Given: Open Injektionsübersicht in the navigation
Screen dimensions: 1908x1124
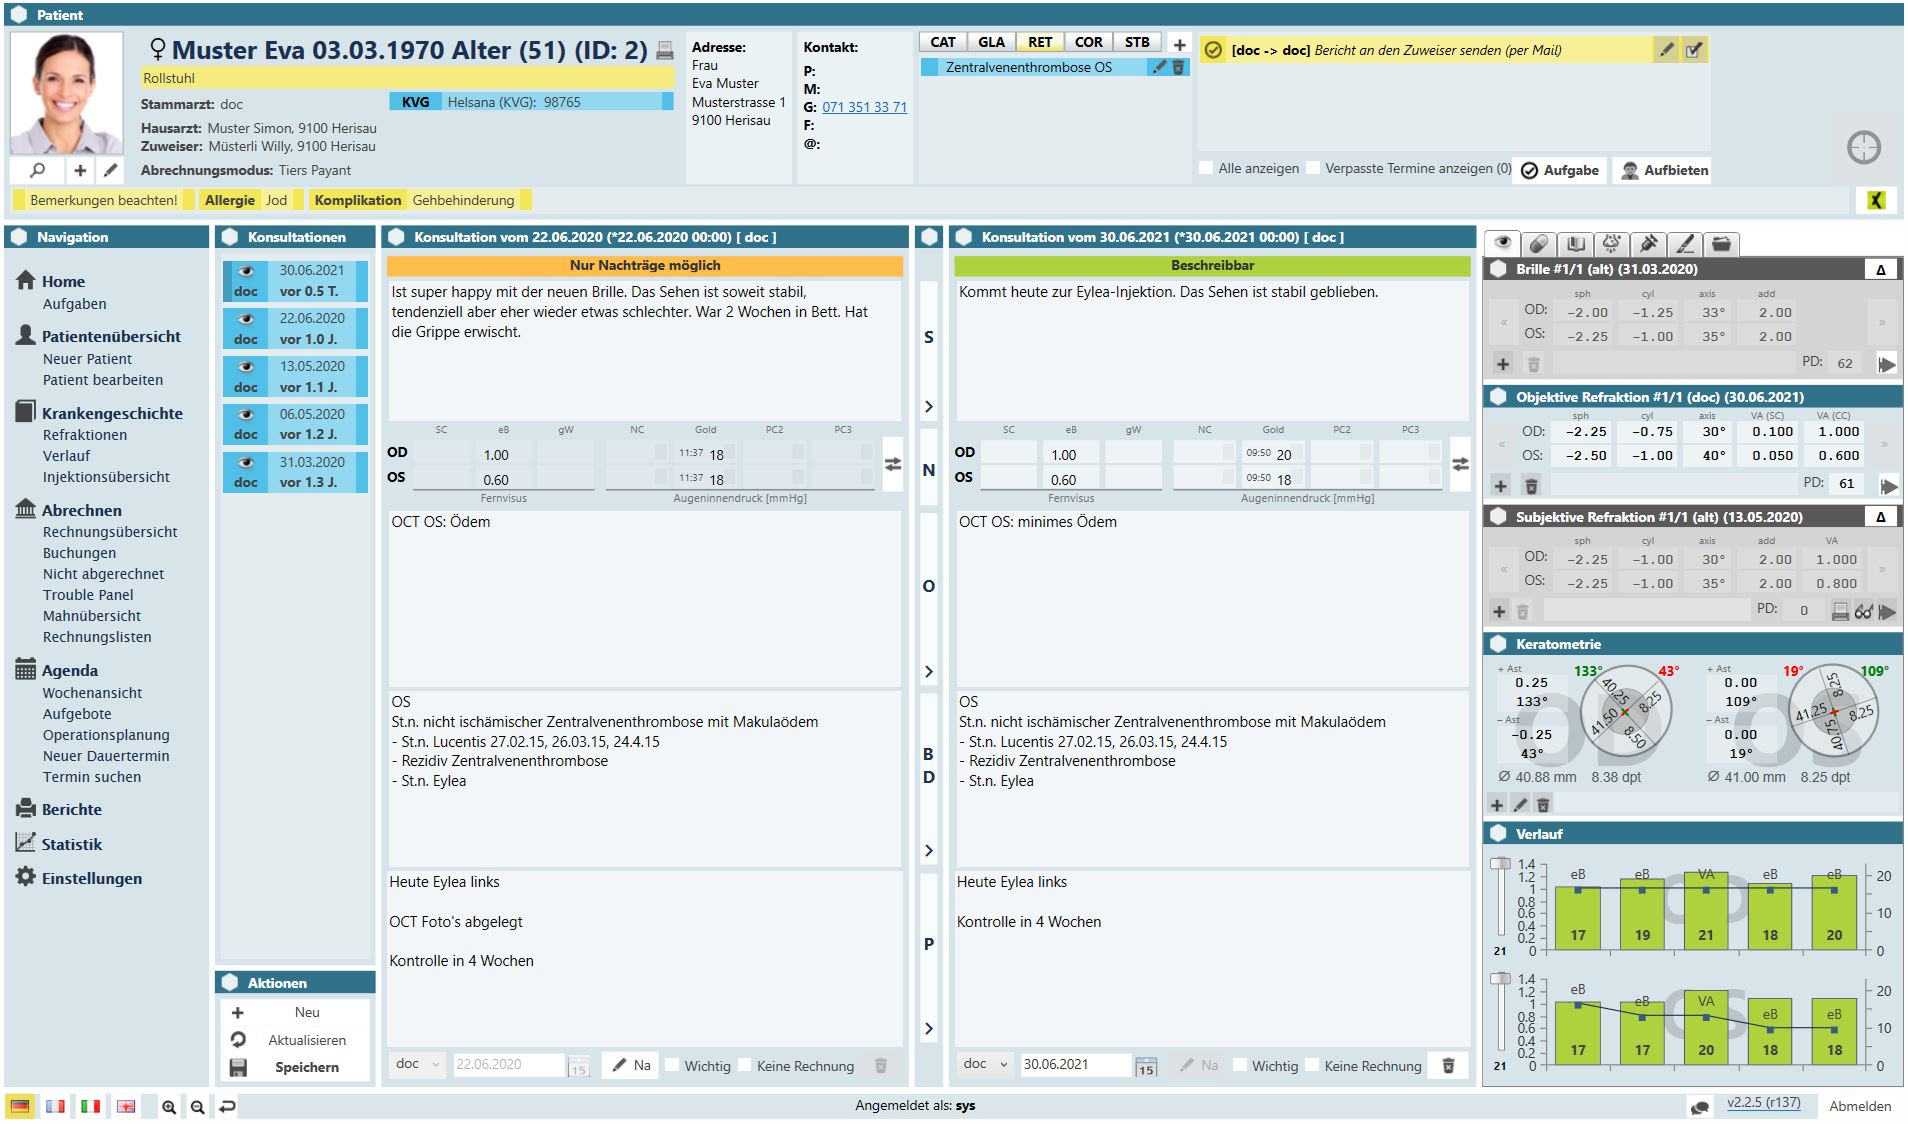Looking at the screenshot, I should tap(106, 477).
